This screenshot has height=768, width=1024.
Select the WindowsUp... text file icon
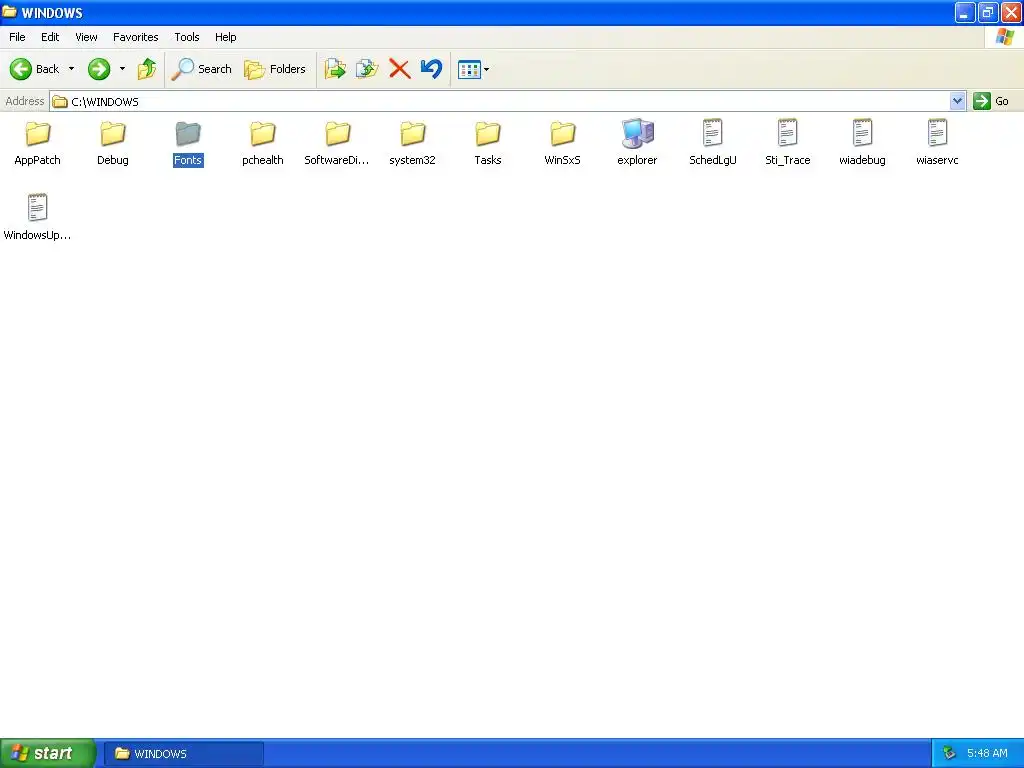[x=38, y=208]
